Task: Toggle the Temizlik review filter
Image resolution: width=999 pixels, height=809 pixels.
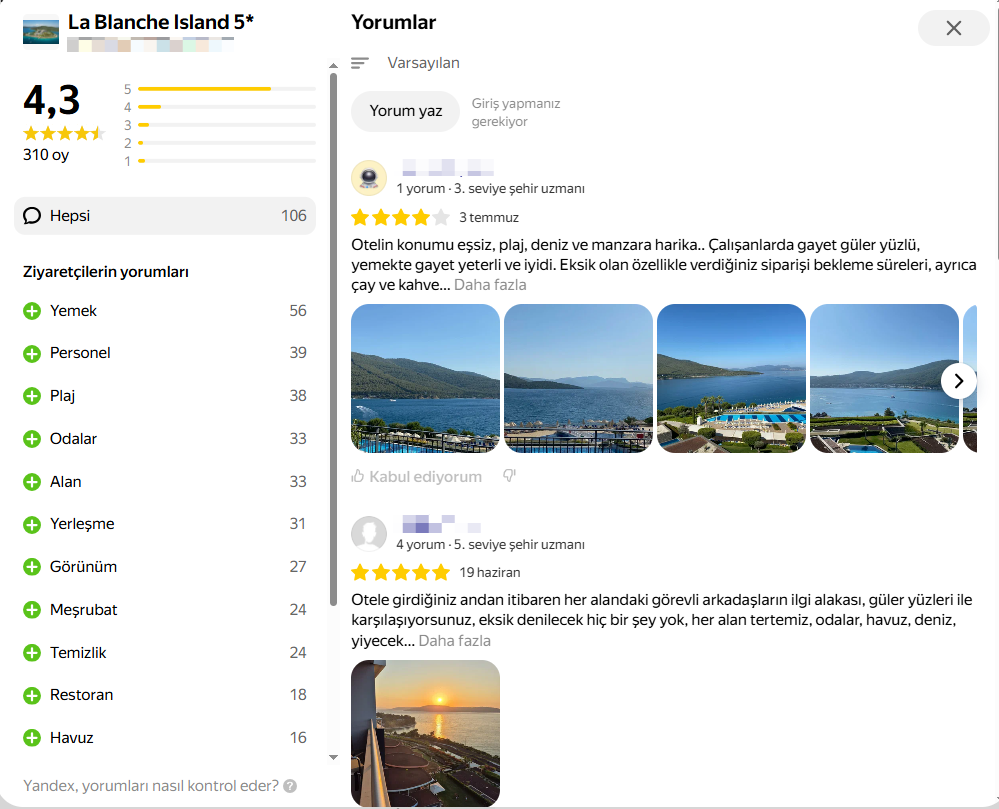Action: pyautogui.click(x=78, y=653)
